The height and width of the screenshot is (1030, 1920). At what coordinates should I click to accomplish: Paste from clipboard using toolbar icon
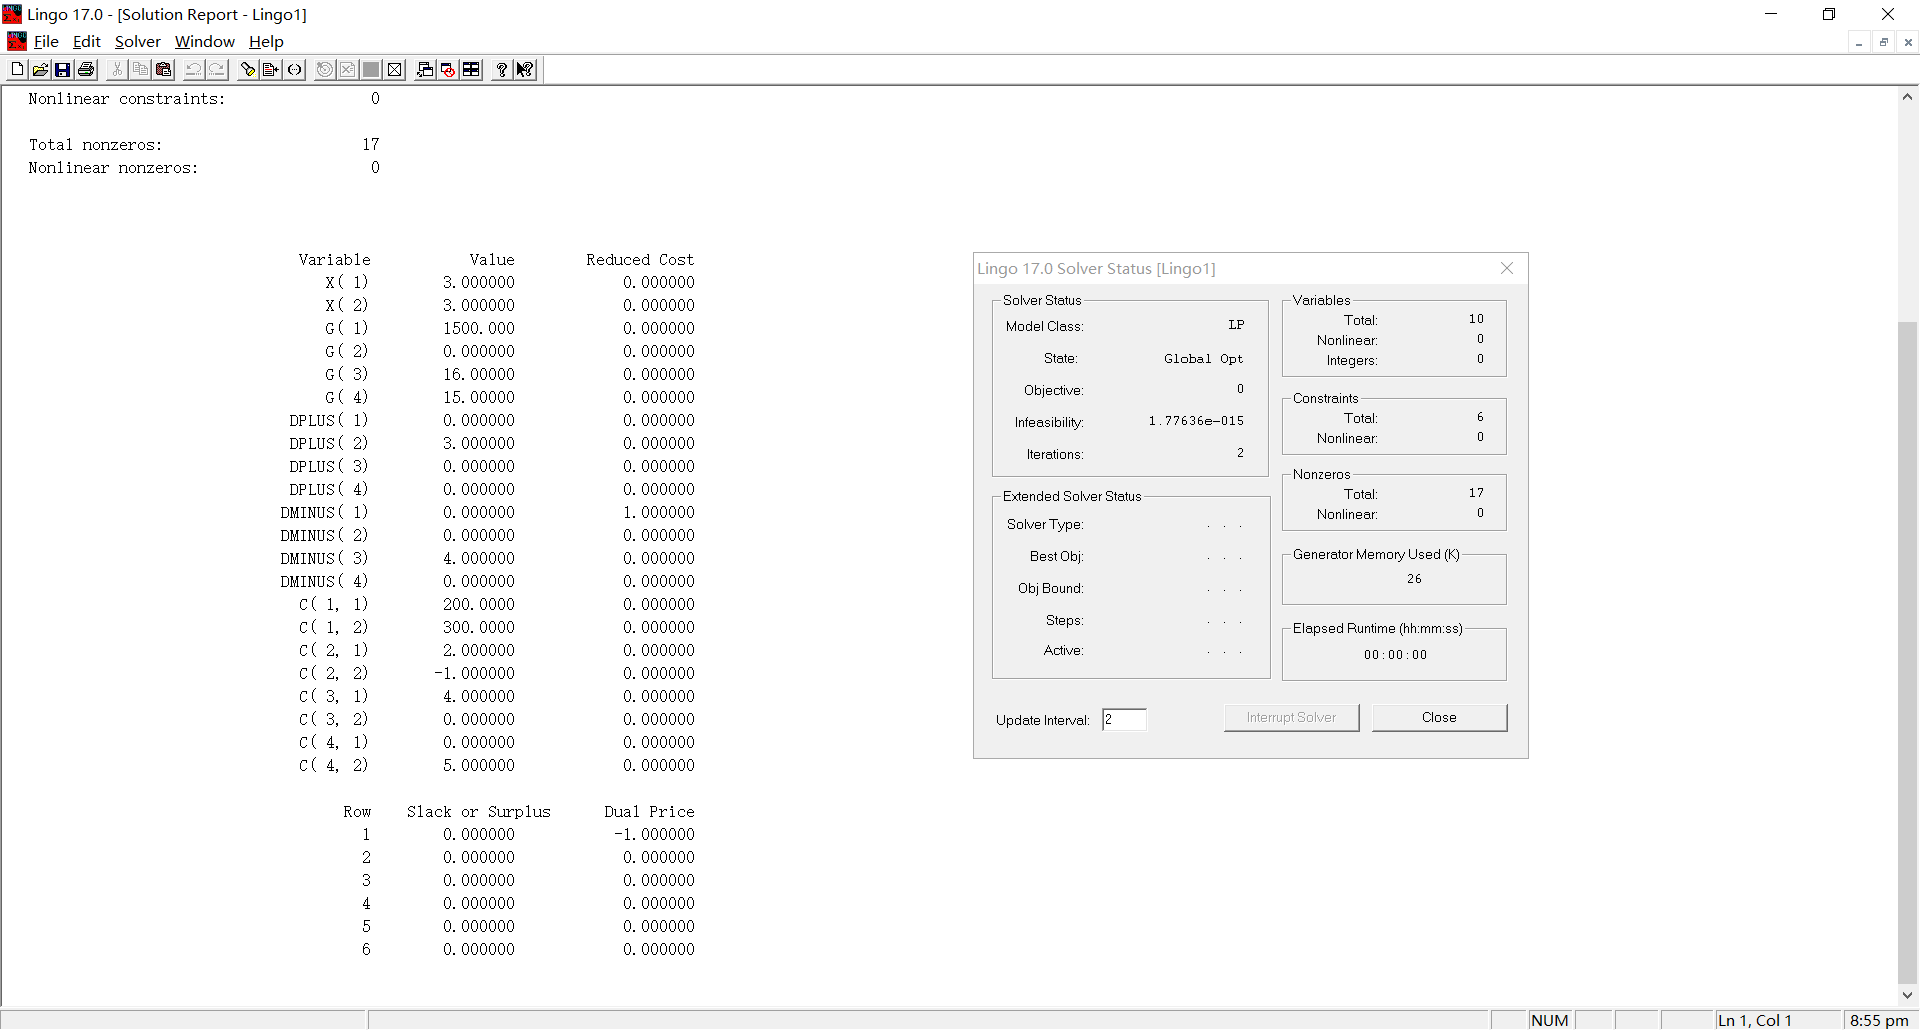point(164,70)
